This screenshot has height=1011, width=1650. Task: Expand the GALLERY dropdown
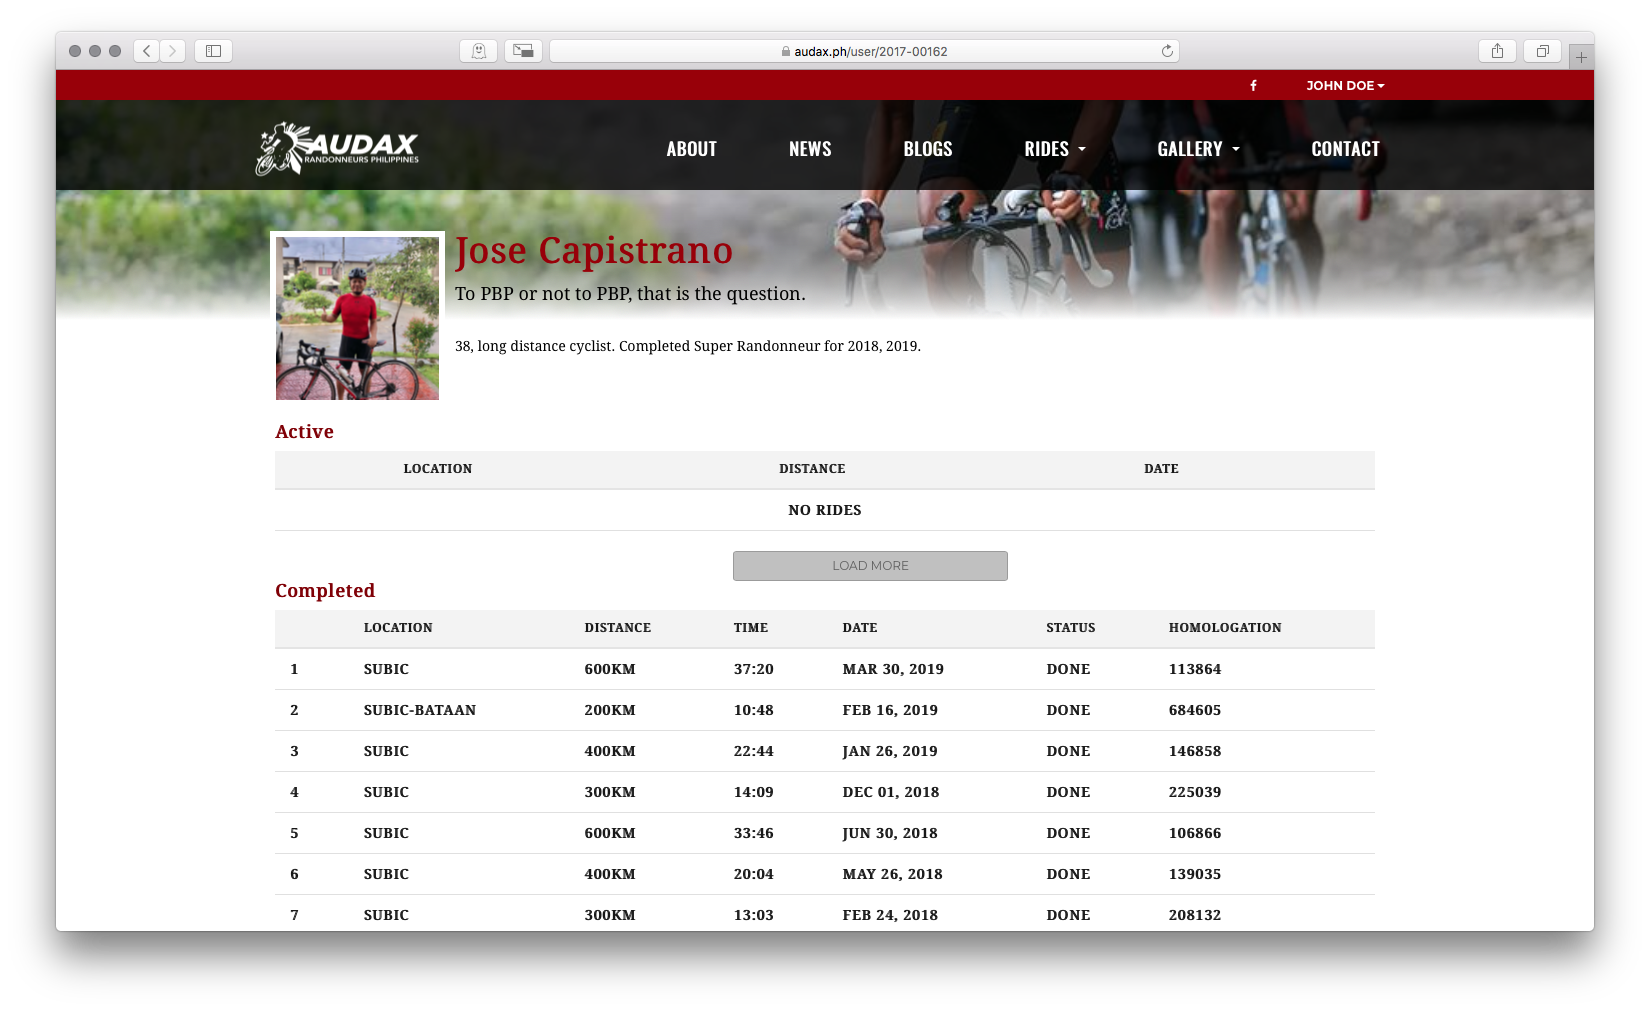(1197, 148)
